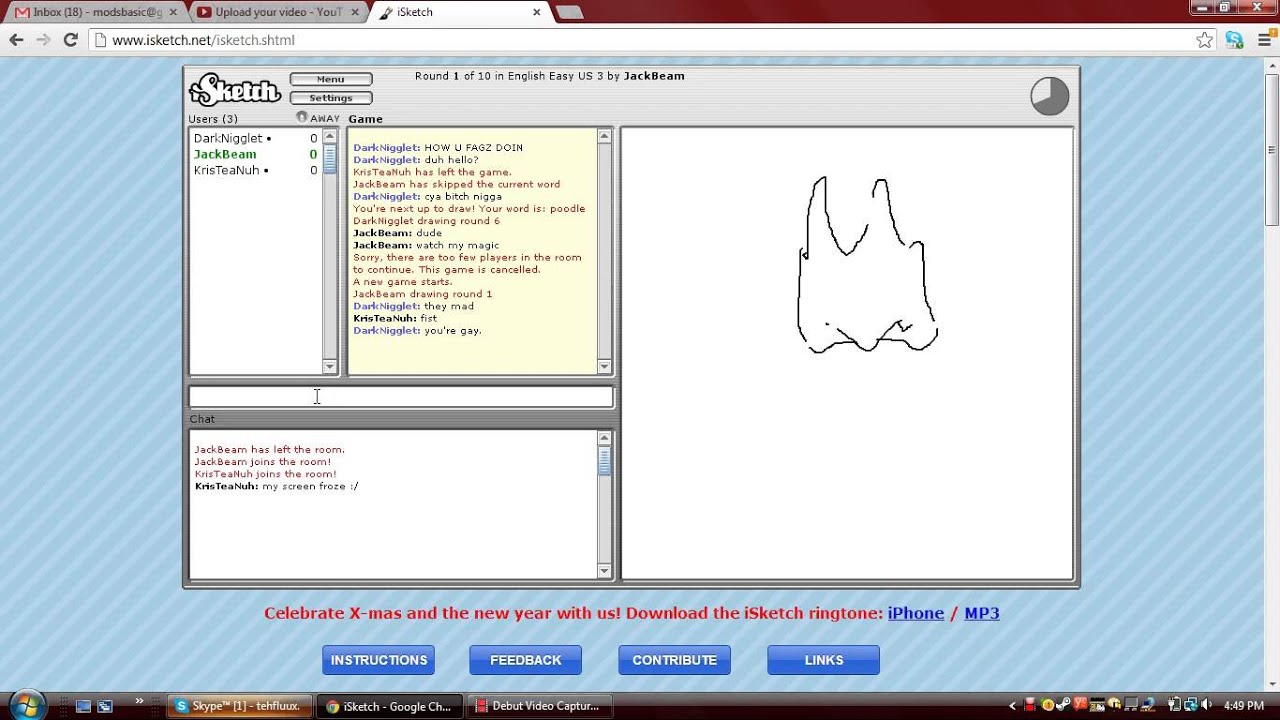Click the game log scroll up arrow
1280x720 pixels.
pyautogui.click(x=604, y=137)
